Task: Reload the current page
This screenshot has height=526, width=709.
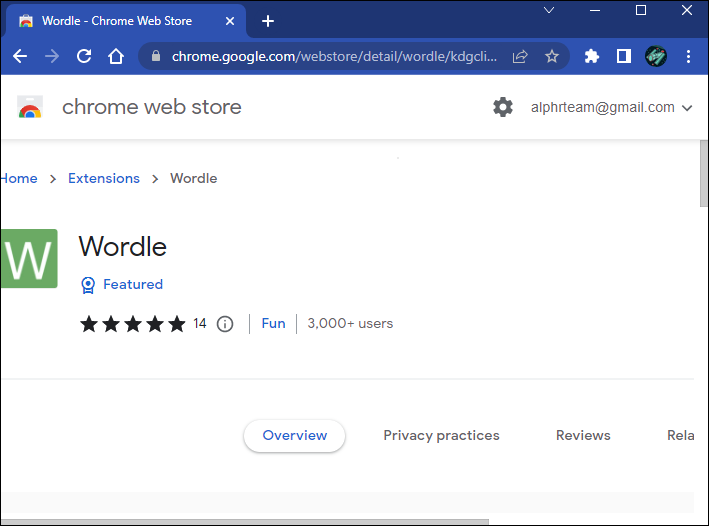Action: click(84, 56)
